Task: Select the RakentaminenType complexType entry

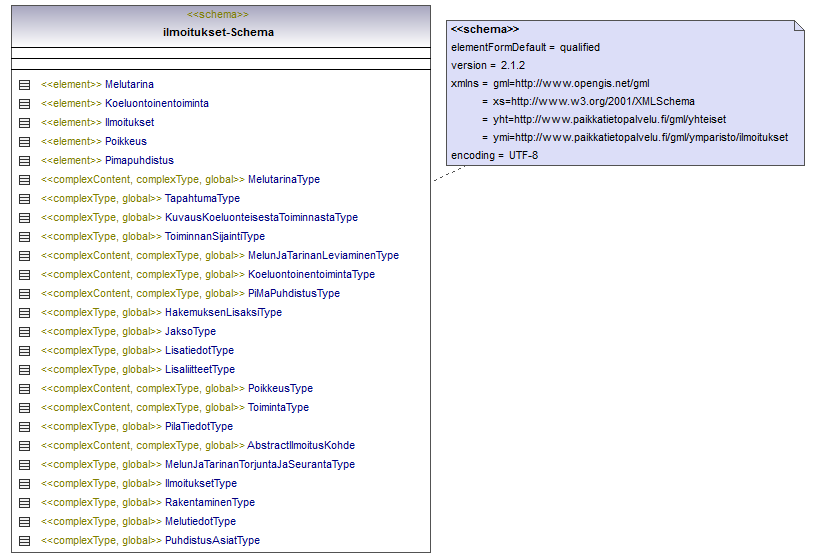Action: pyautogui.click(x=148, y=502)
